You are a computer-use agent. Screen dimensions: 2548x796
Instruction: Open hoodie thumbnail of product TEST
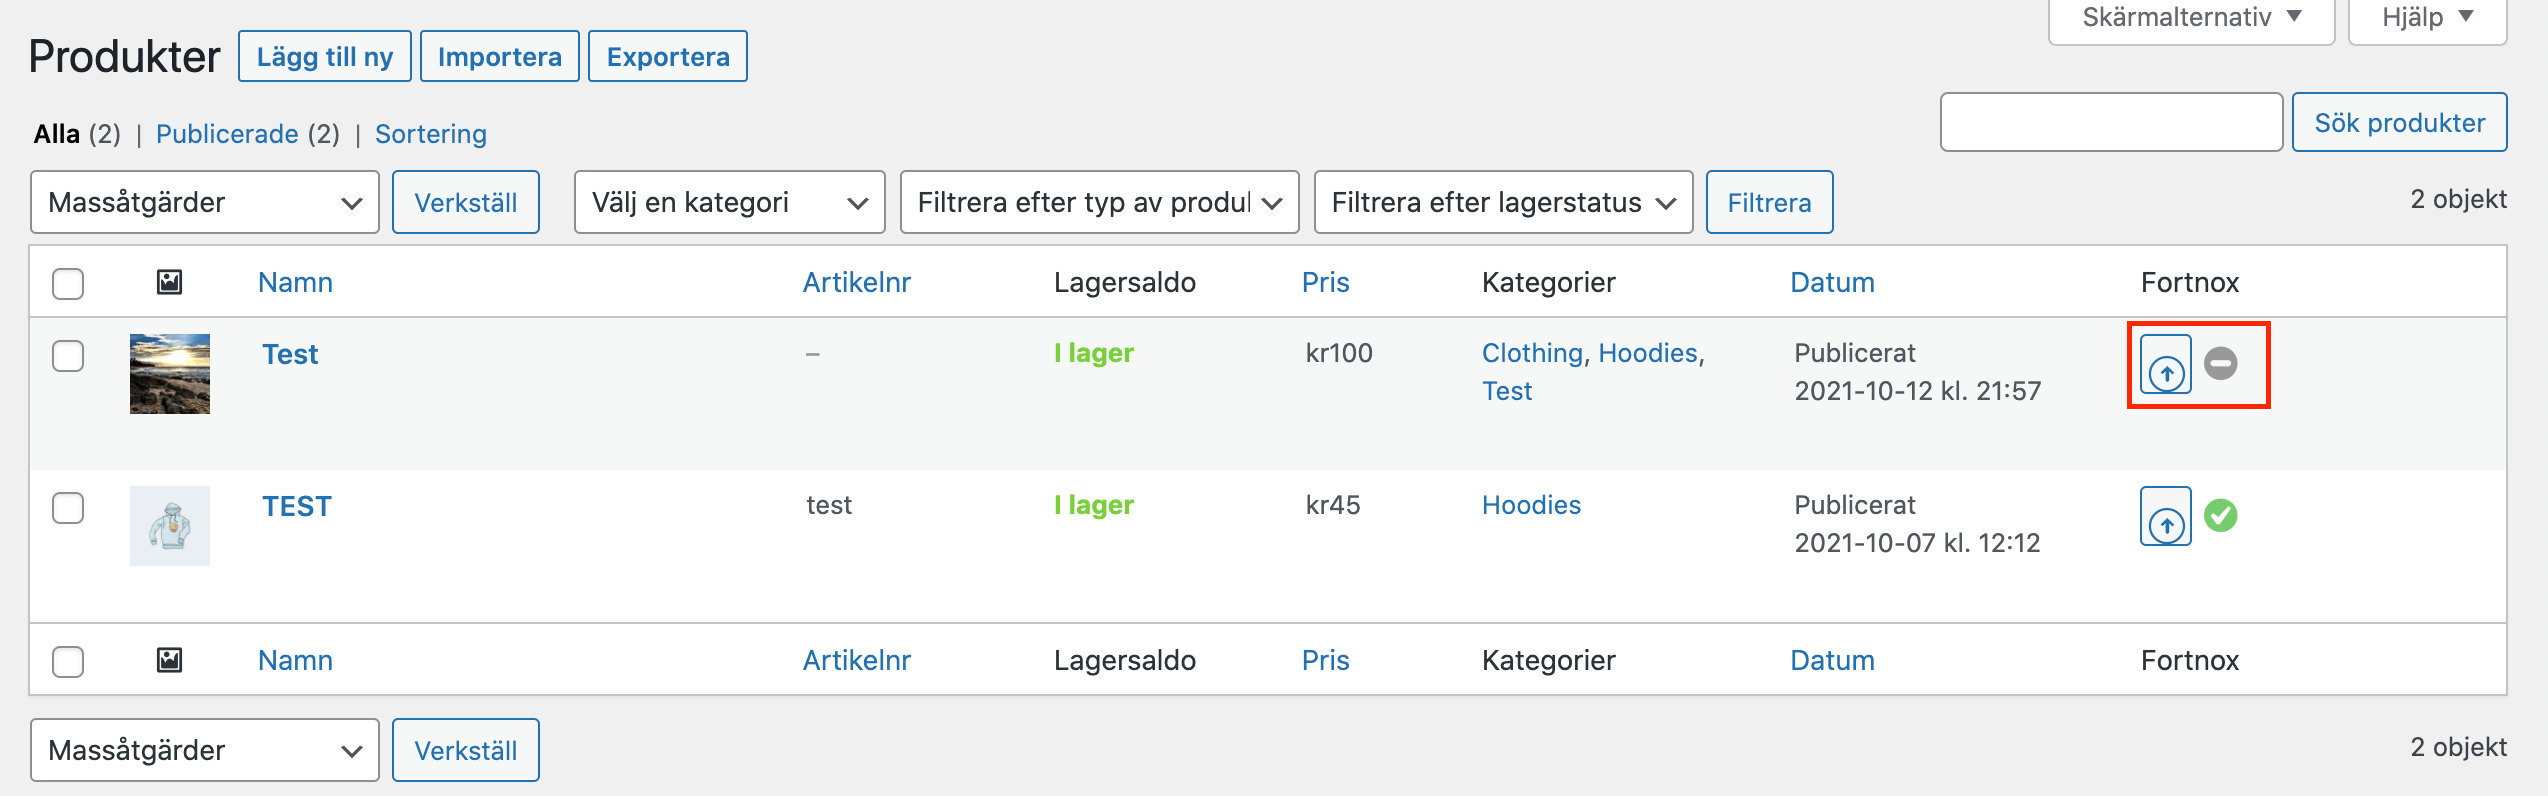(x=170, y=526)
